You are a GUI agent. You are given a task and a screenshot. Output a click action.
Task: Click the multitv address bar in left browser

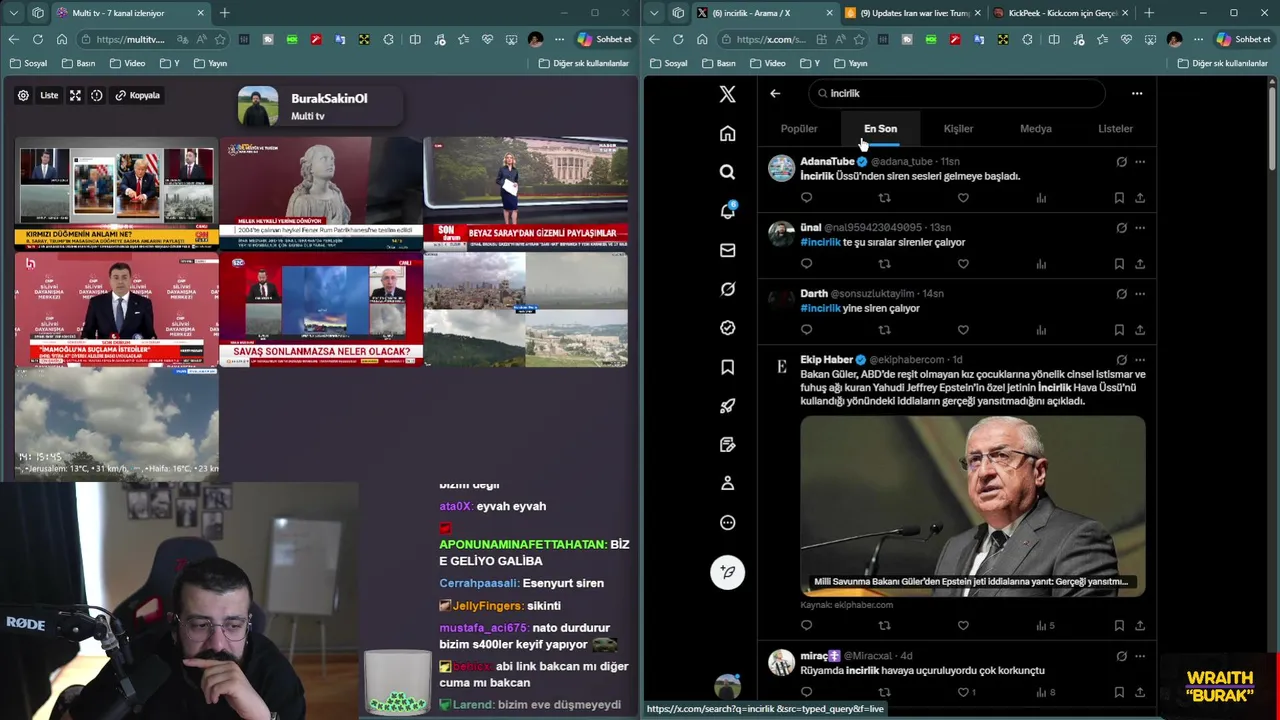tap(130, 39)
